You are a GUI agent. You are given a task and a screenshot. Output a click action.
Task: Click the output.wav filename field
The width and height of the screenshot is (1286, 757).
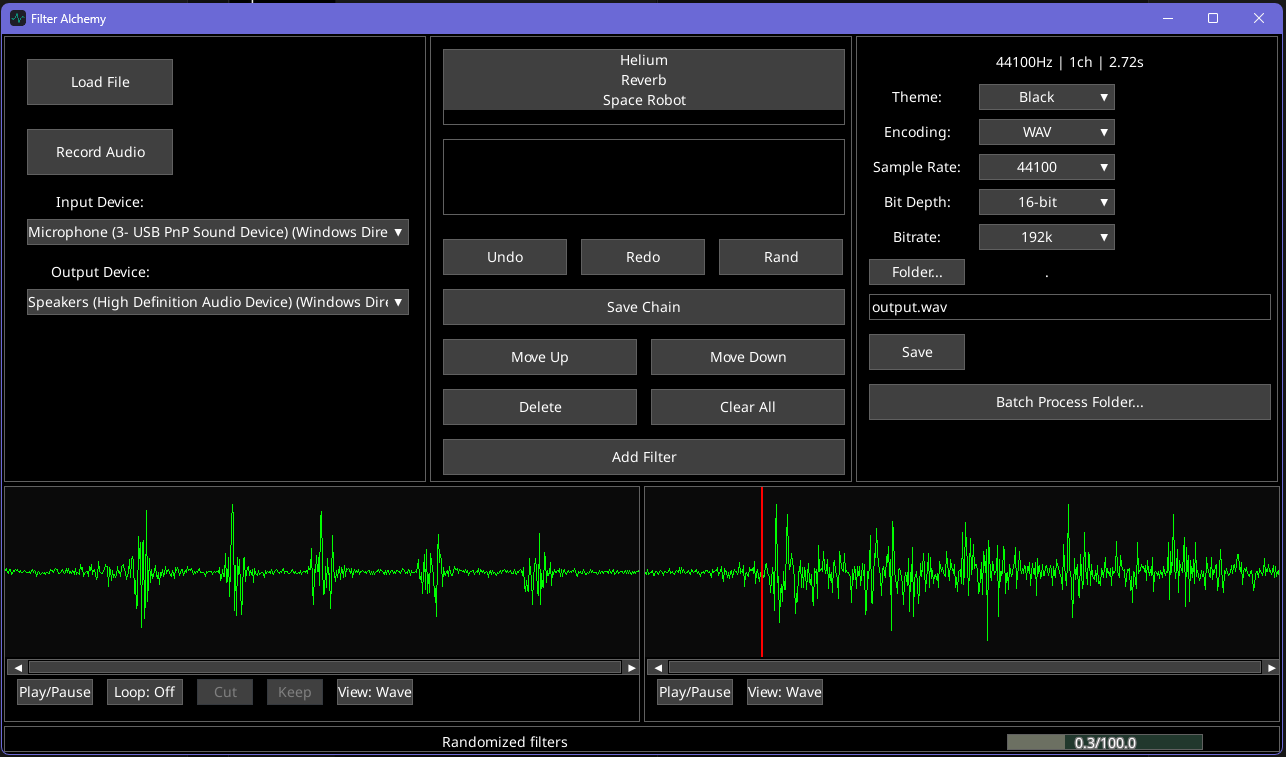pyautogui.click(x=1069, y=307)
